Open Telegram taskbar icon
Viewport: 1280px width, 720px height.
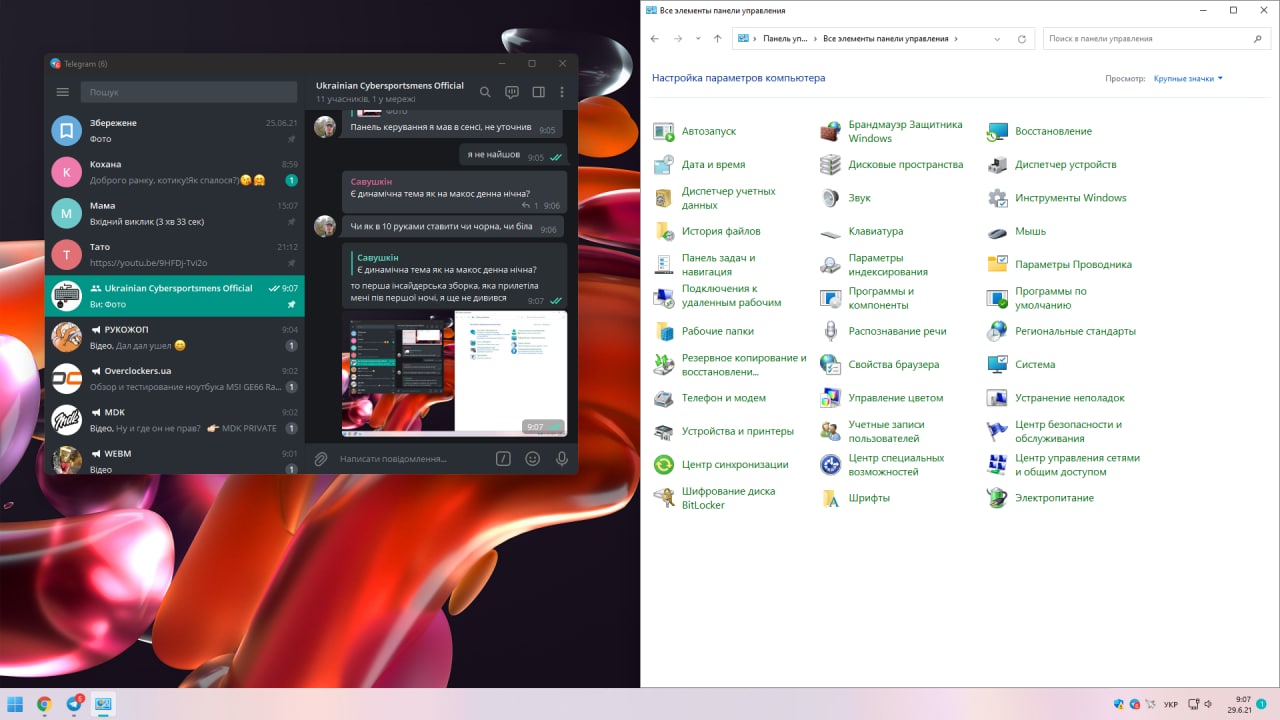click(74, 704)
